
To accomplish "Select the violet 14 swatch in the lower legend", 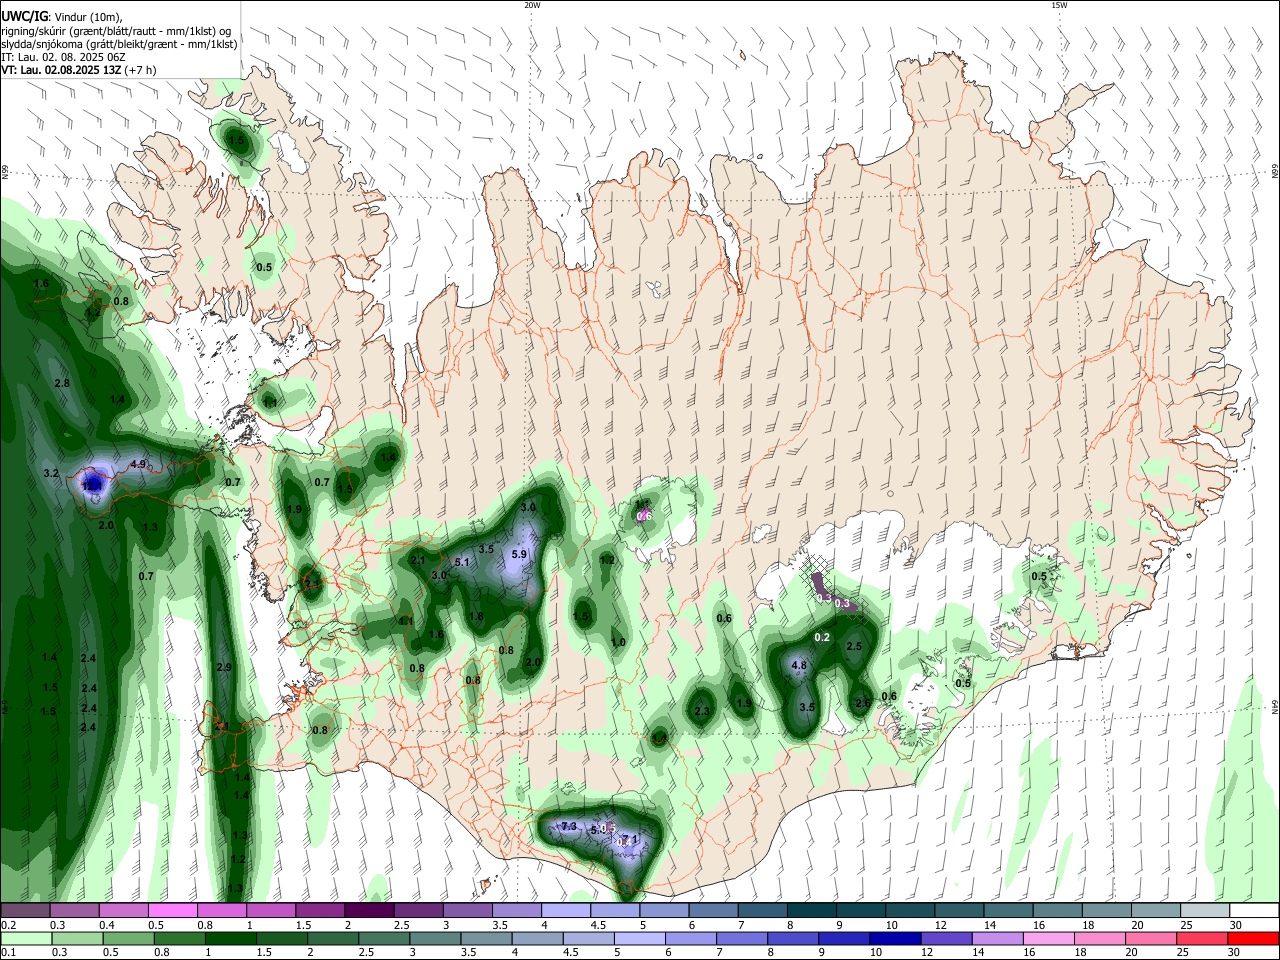I will pyautogui.click(x=996, y=938).
